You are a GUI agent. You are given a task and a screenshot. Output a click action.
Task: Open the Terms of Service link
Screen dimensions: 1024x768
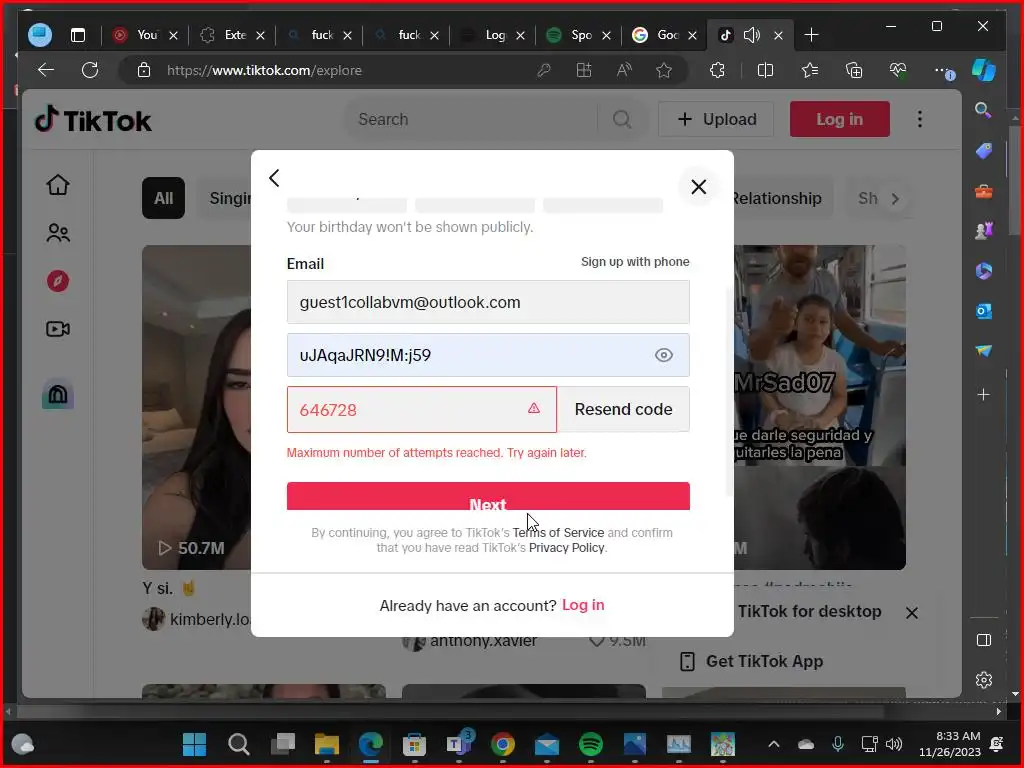[558, 533]
